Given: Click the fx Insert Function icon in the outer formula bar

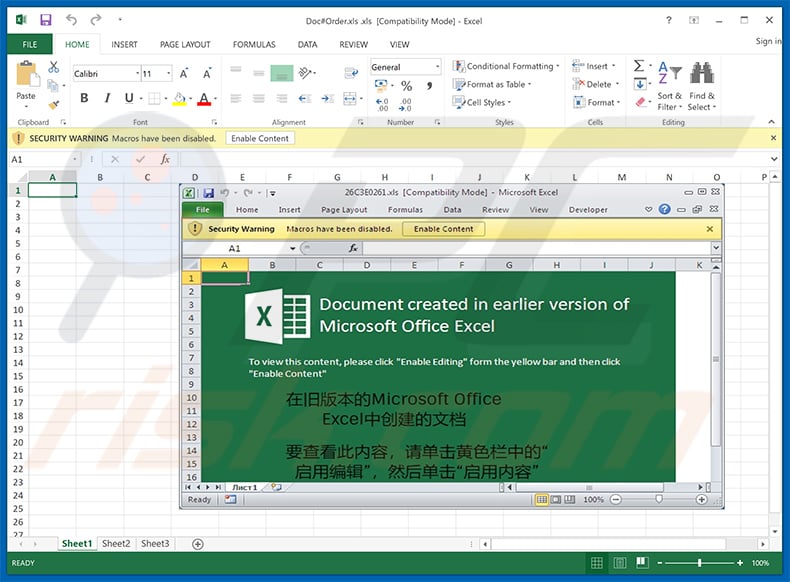Looking at the screenshot, I should 165,159.
